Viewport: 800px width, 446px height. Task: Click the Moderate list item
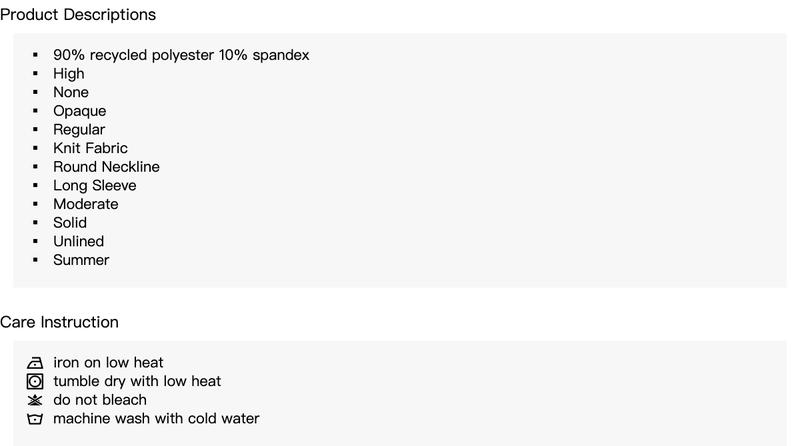pyautogui.click(x=86, y=204)
